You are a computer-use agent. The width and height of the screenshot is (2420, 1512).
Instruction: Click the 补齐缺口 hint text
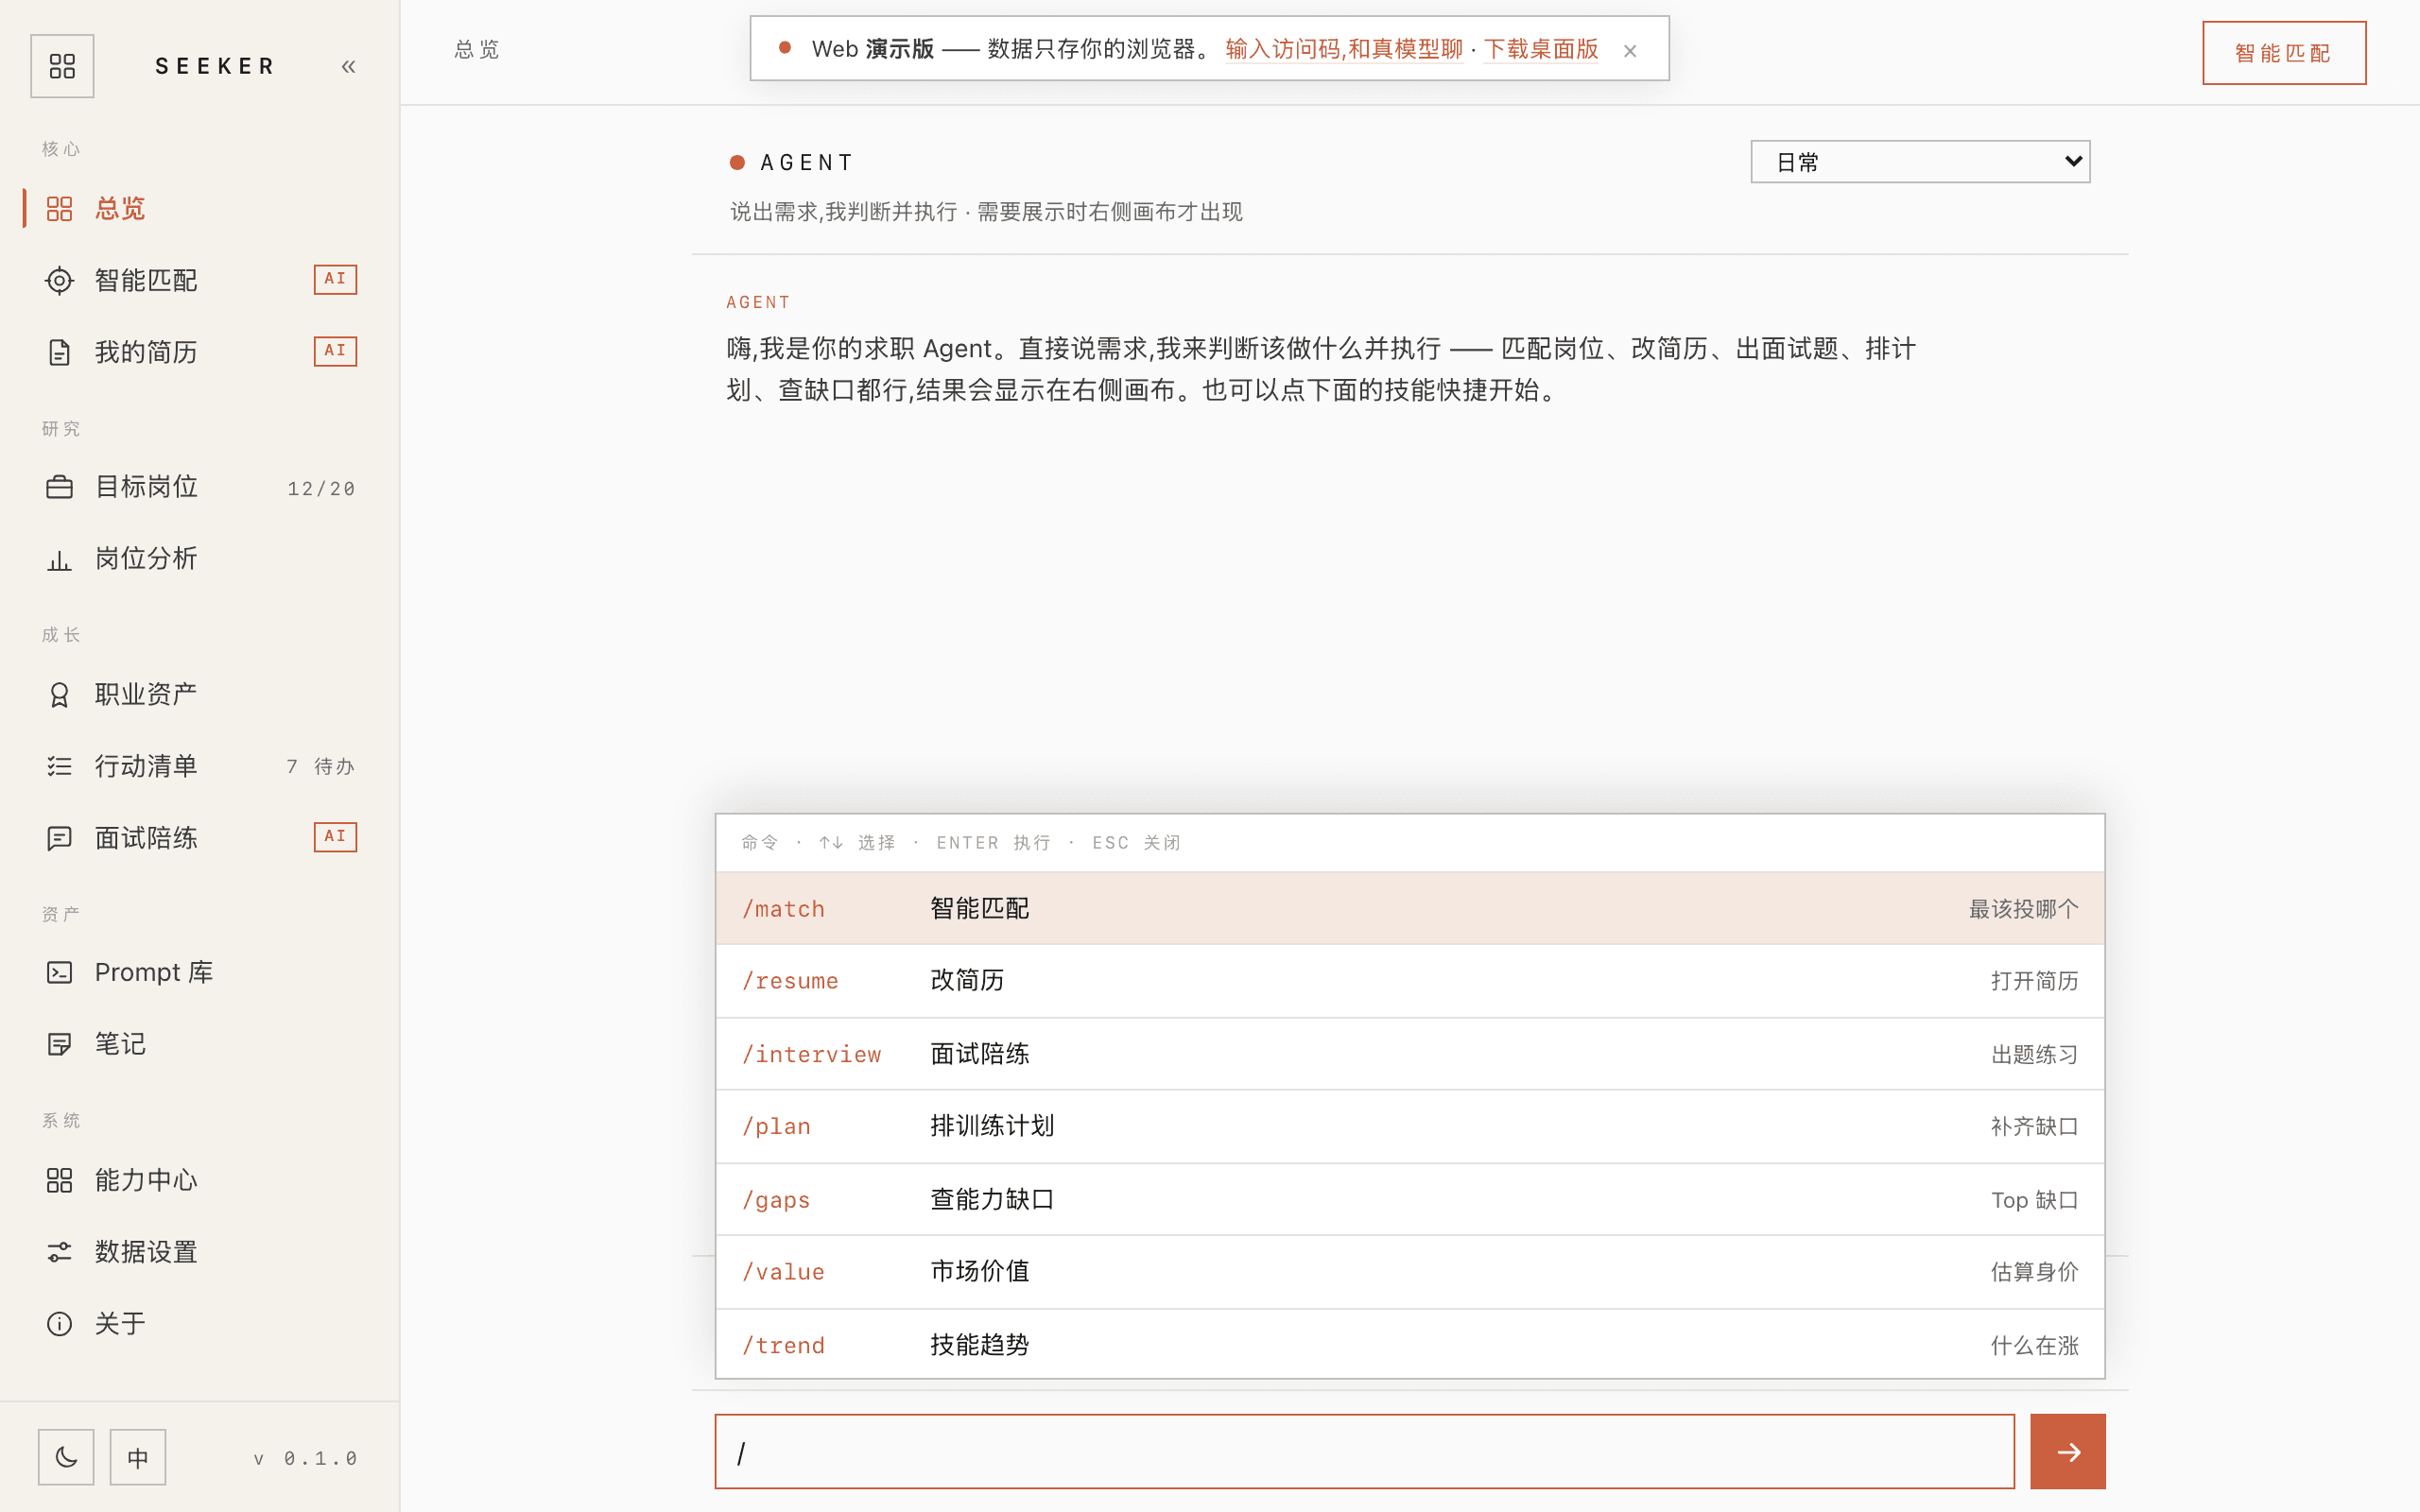[x=2035, y=1127]
